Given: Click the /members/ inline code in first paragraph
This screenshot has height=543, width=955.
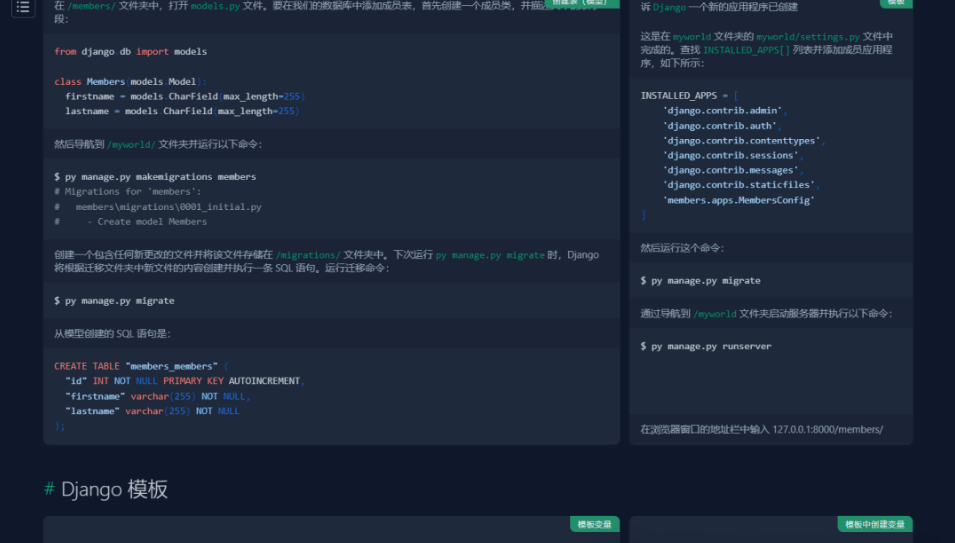Looking at the screenshot, I should (x=91, y=6).
